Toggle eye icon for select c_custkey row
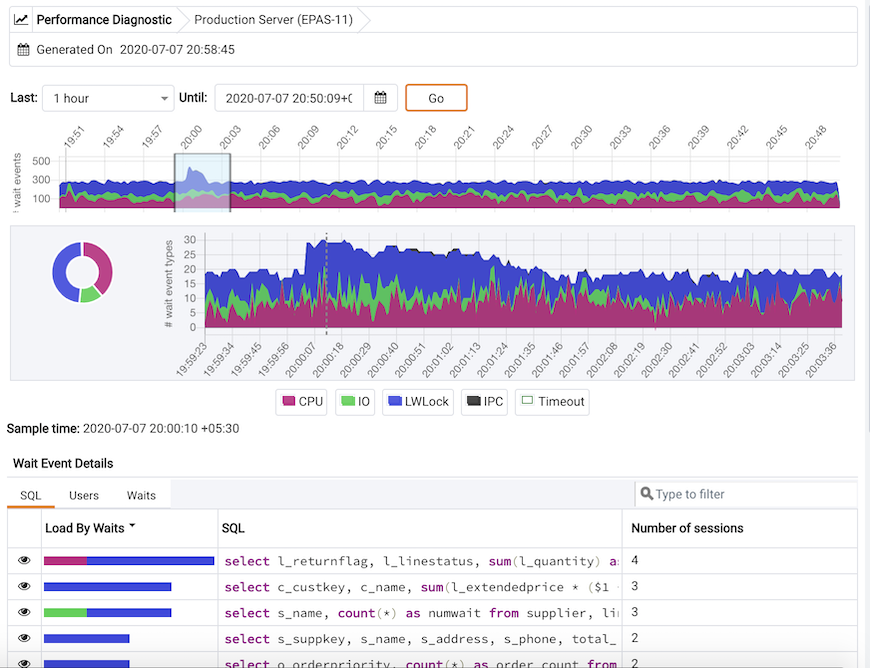 pyautogui.click(x=24, y=586)
